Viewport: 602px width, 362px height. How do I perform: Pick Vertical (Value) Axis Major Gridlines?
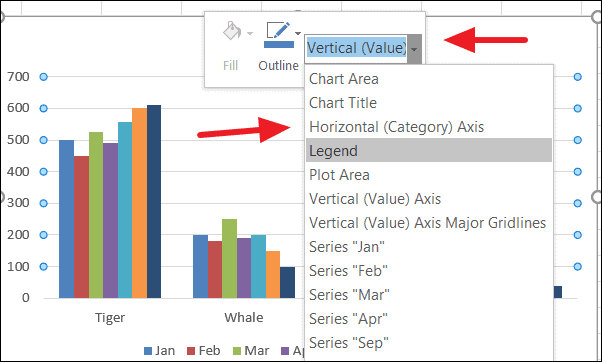[x=429, y=223]
